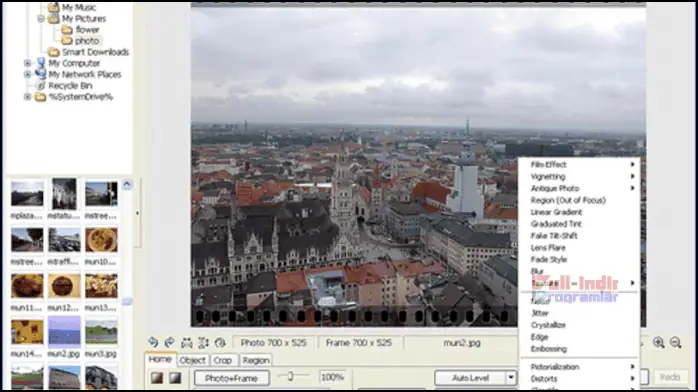Click the flip vertical icon
698x392 pixels.
203,343
